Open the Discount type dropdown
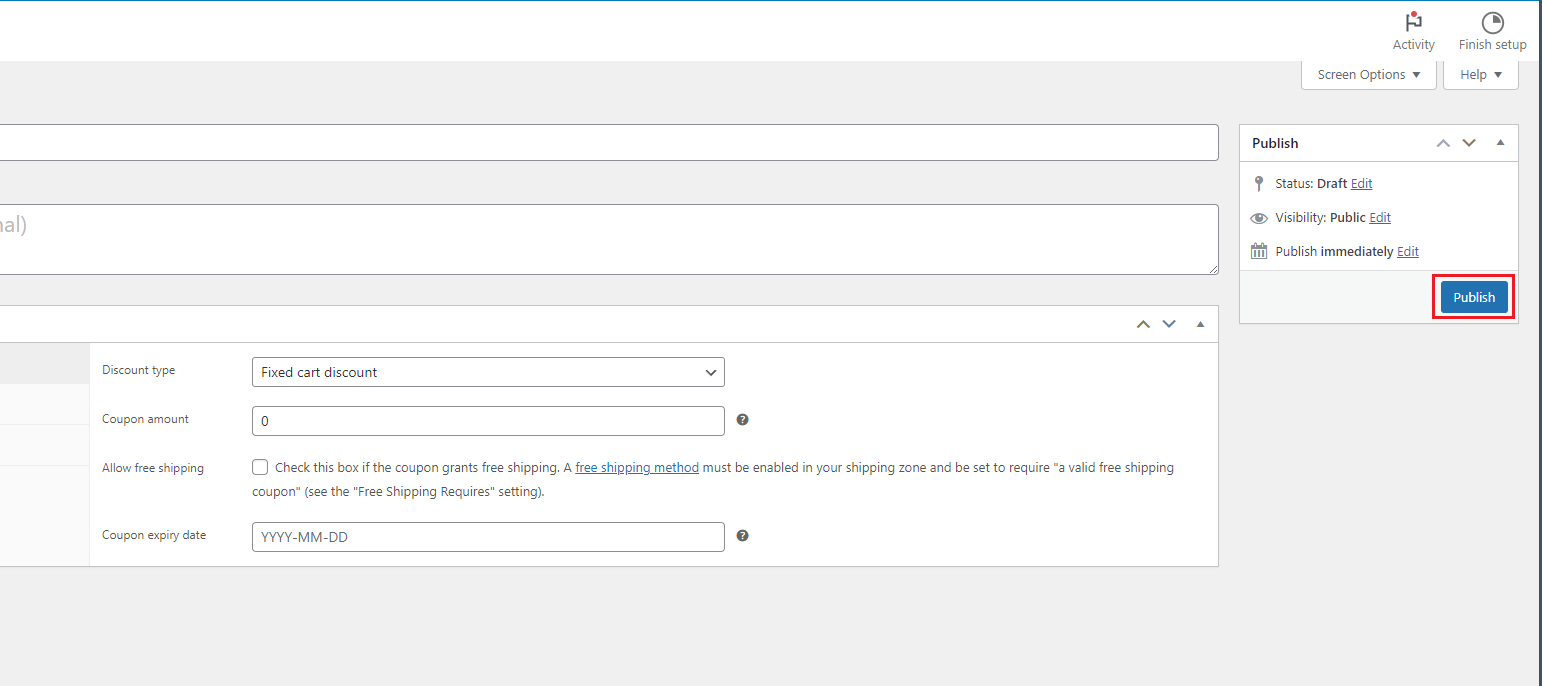1542x686 pixels. point(488,372)
